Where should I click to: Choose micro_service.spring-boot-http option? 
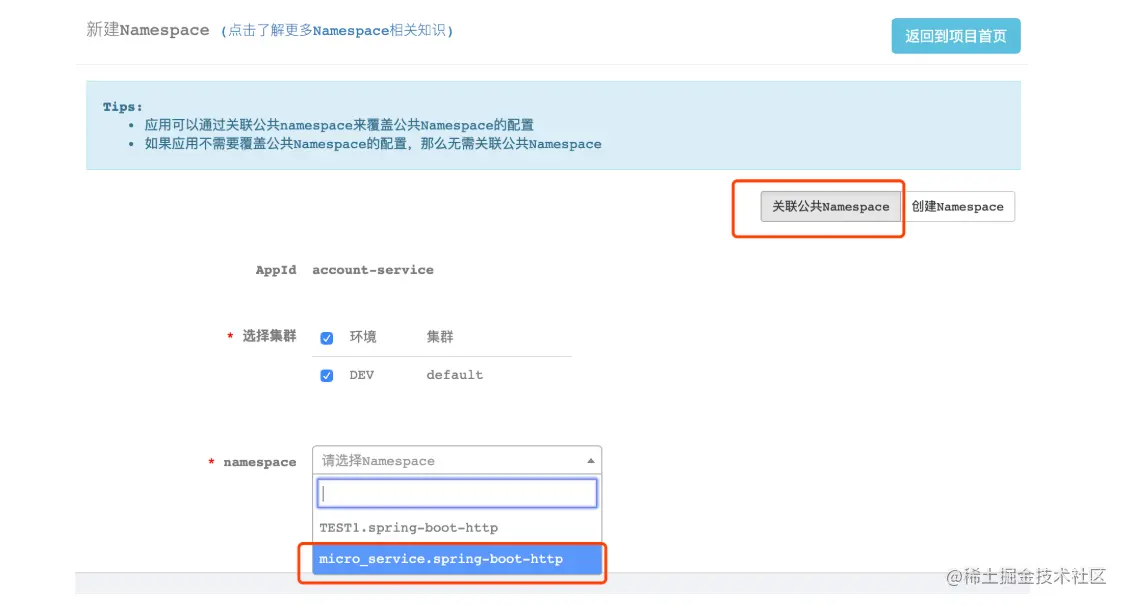pos(456,559)
